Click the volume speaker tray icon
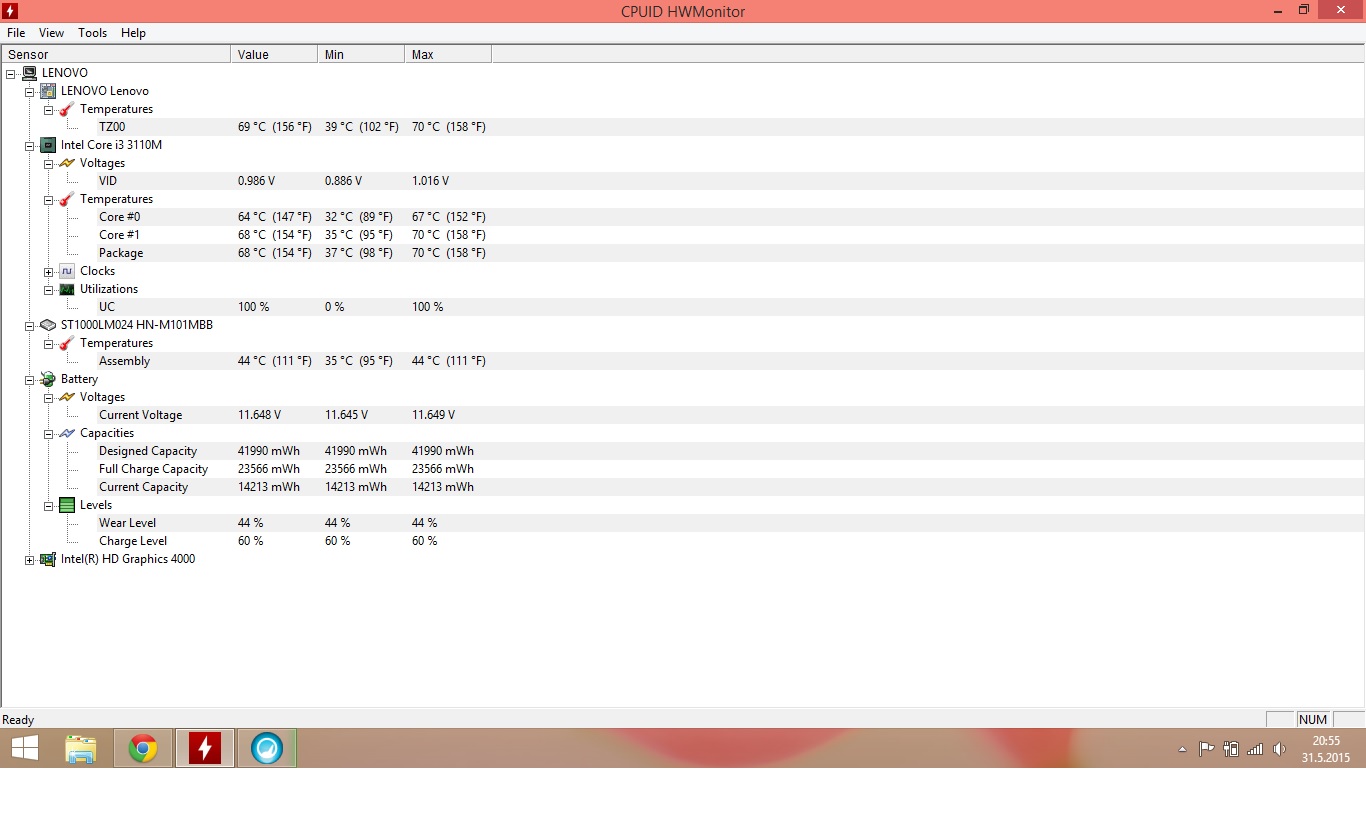This screenshot has width=1366, height=838. 1279,749
